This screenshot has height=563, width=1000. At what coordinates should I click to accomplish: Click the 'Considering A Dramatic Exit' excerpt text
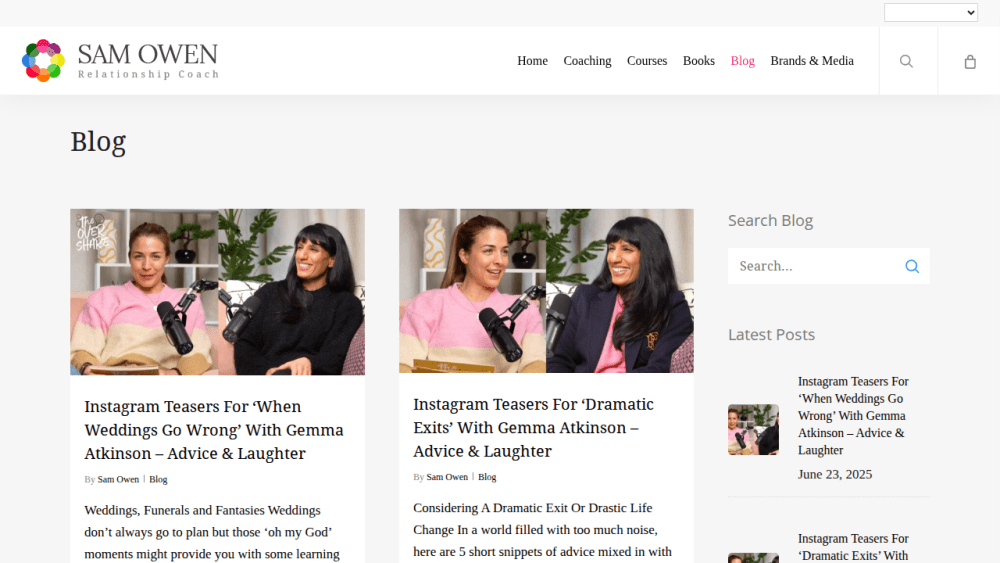point(542,530)
